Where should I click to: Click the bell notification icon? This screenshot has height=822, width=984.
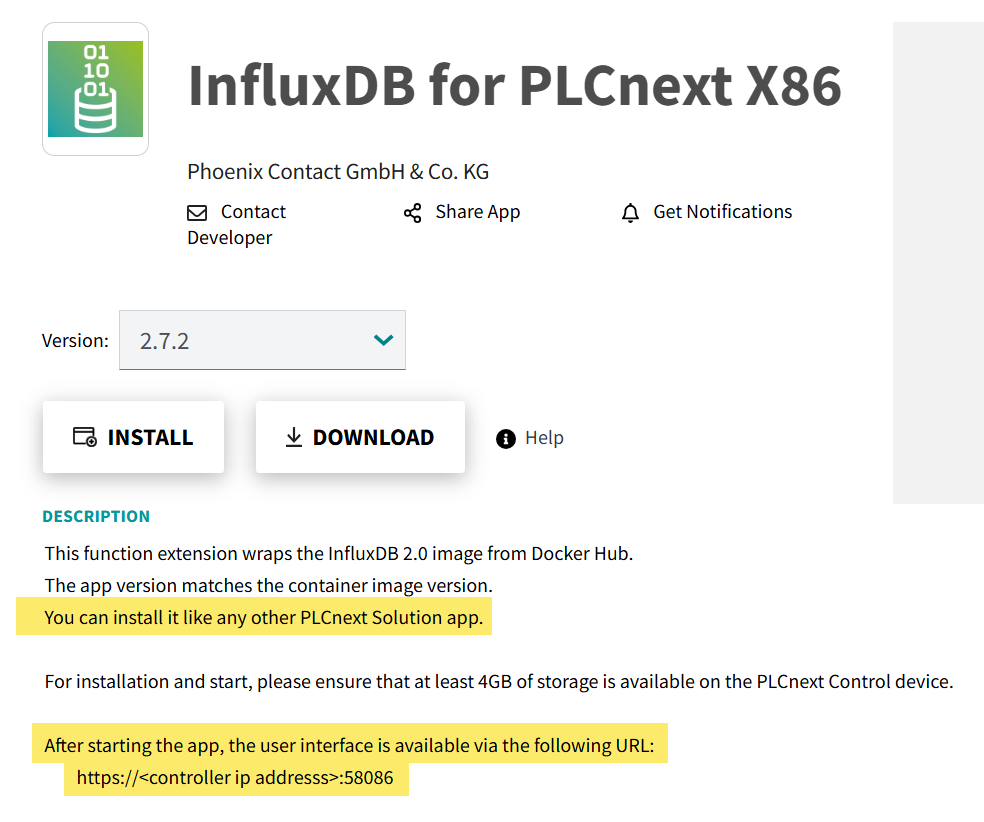point(630,213)
